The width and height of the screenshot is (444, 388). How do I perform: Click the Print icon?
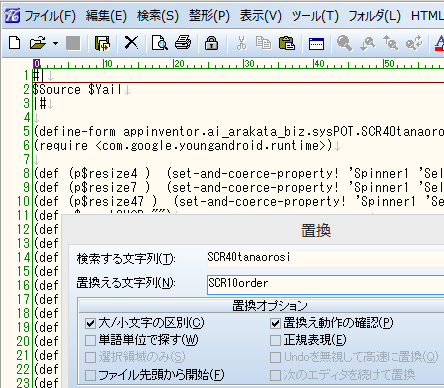point(183,43)
